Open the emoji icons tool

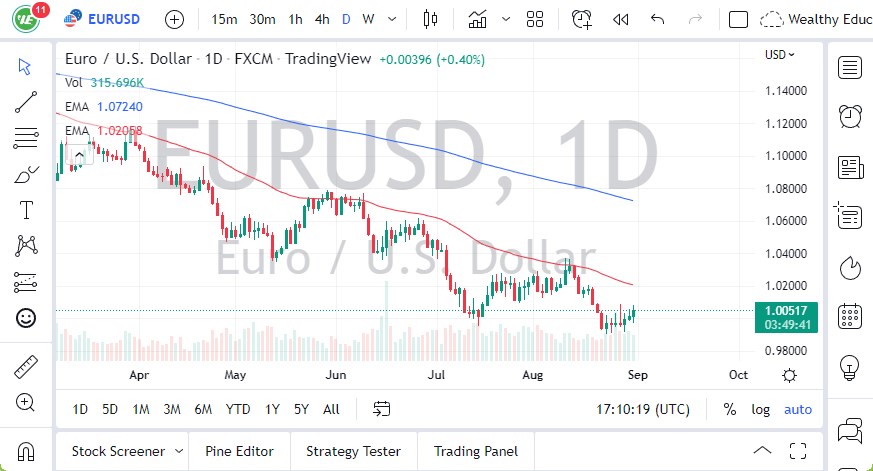tap(26, 318)
